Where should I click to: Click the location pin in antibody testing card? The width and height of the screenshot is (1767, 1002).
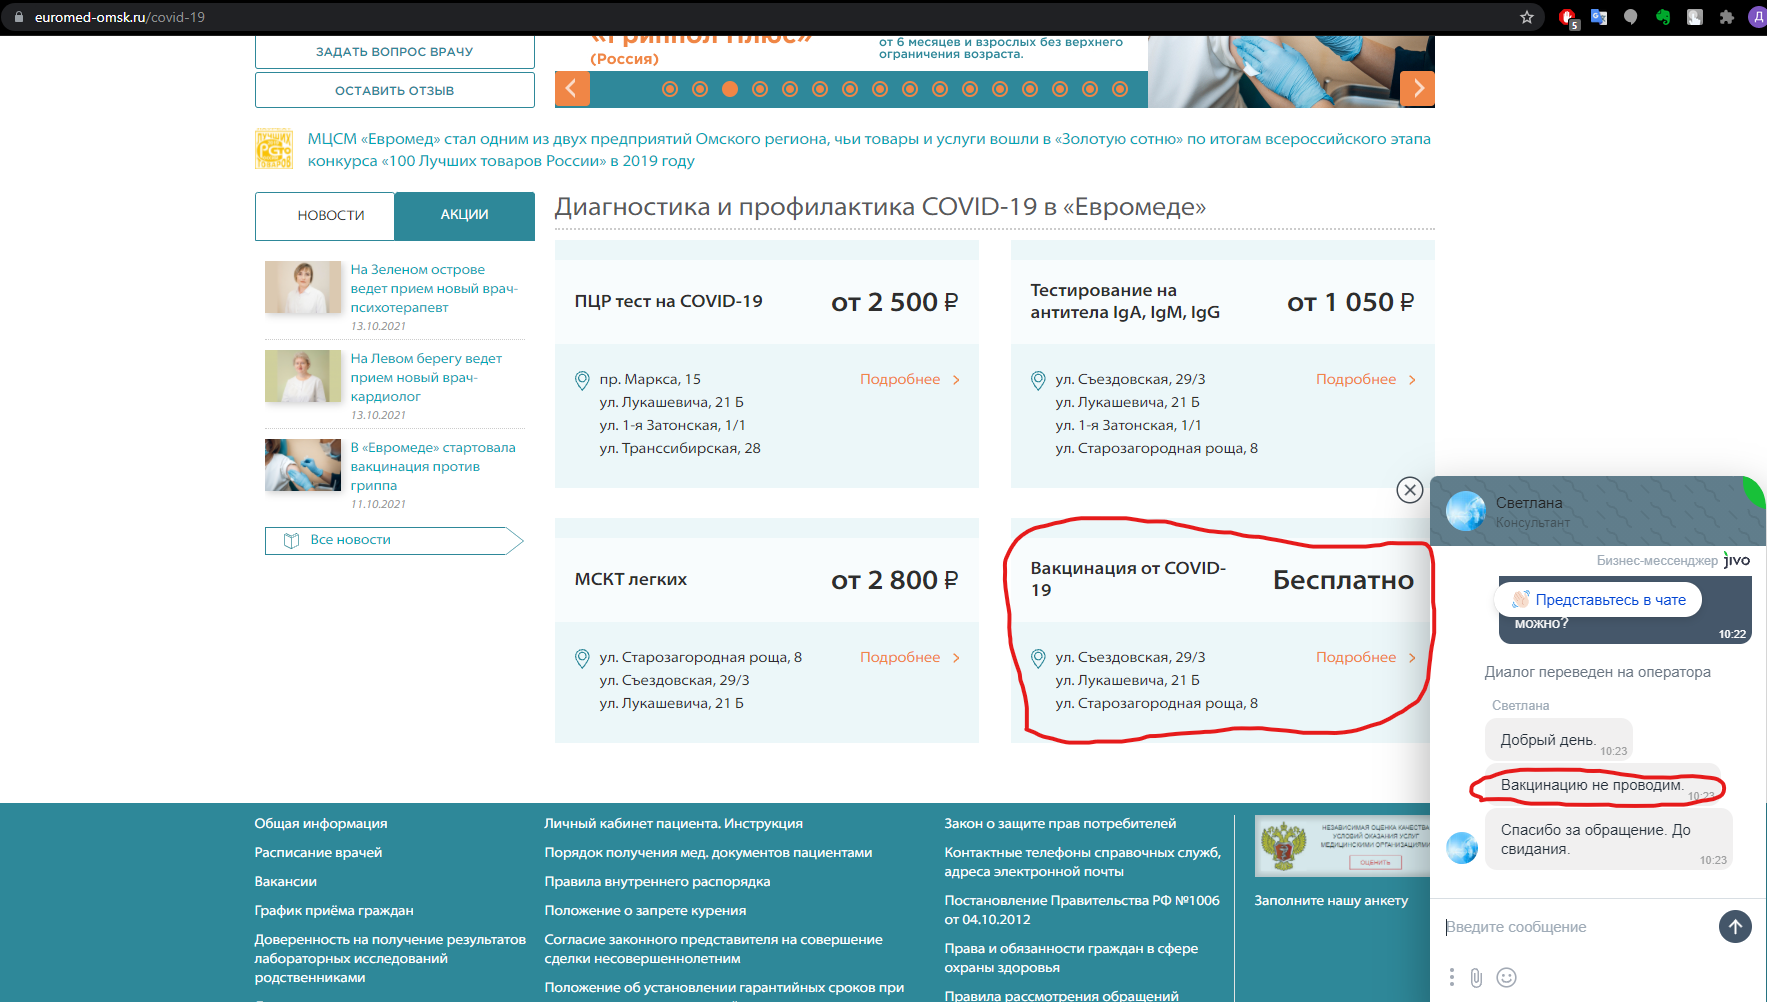click(x=1038, y=380)
